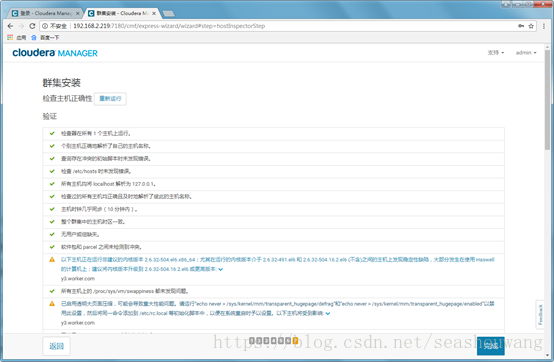
Task: Go back with the browser back arrow
Action: (x=10, y=26)
